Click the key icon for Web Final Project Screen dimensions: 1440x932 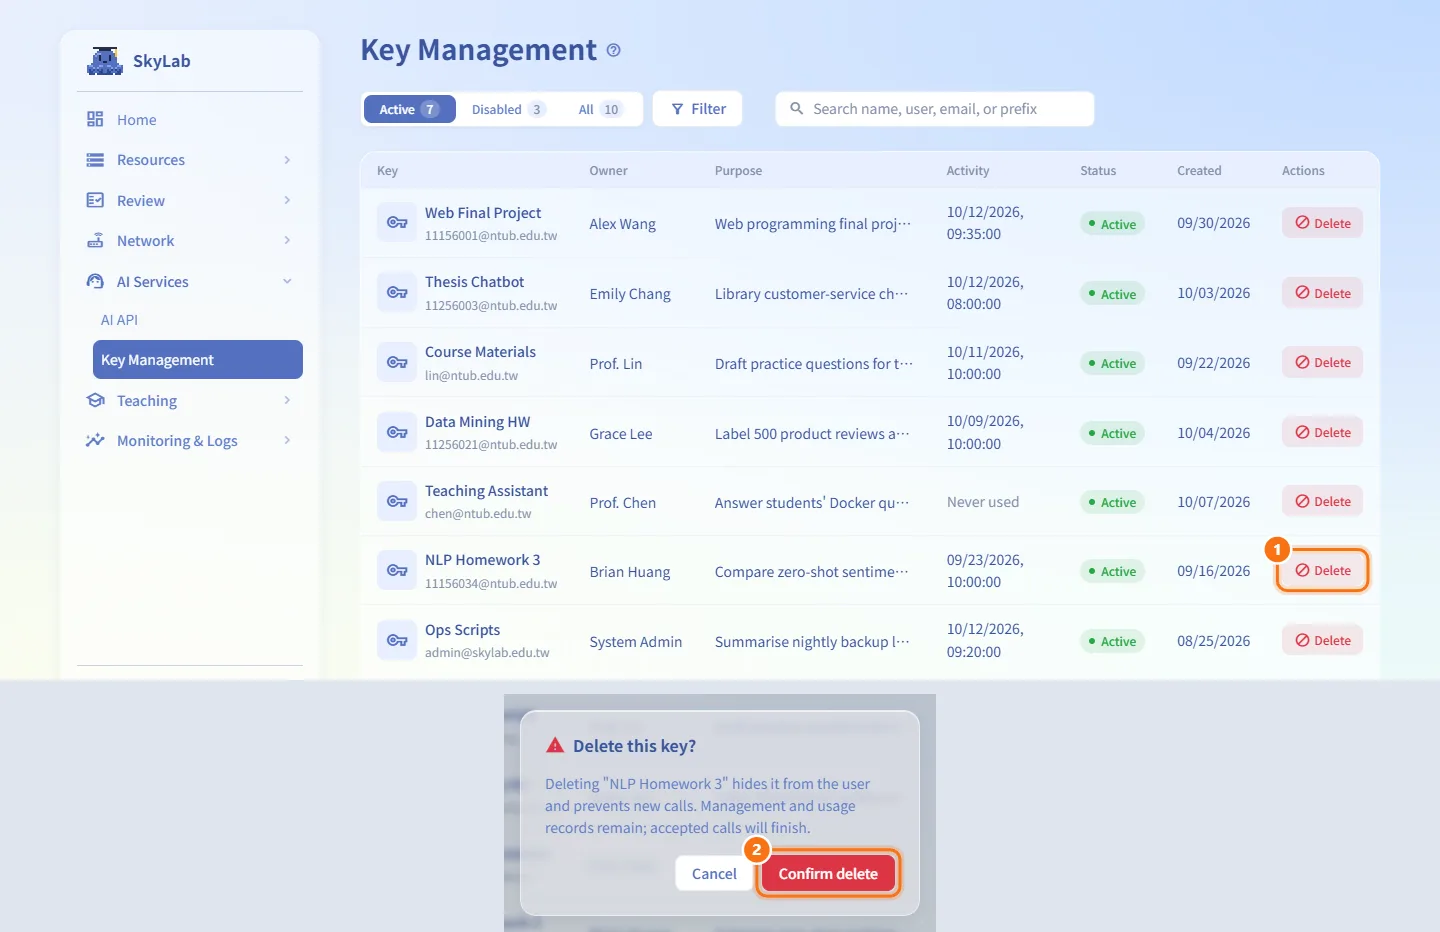coord(397,223)
